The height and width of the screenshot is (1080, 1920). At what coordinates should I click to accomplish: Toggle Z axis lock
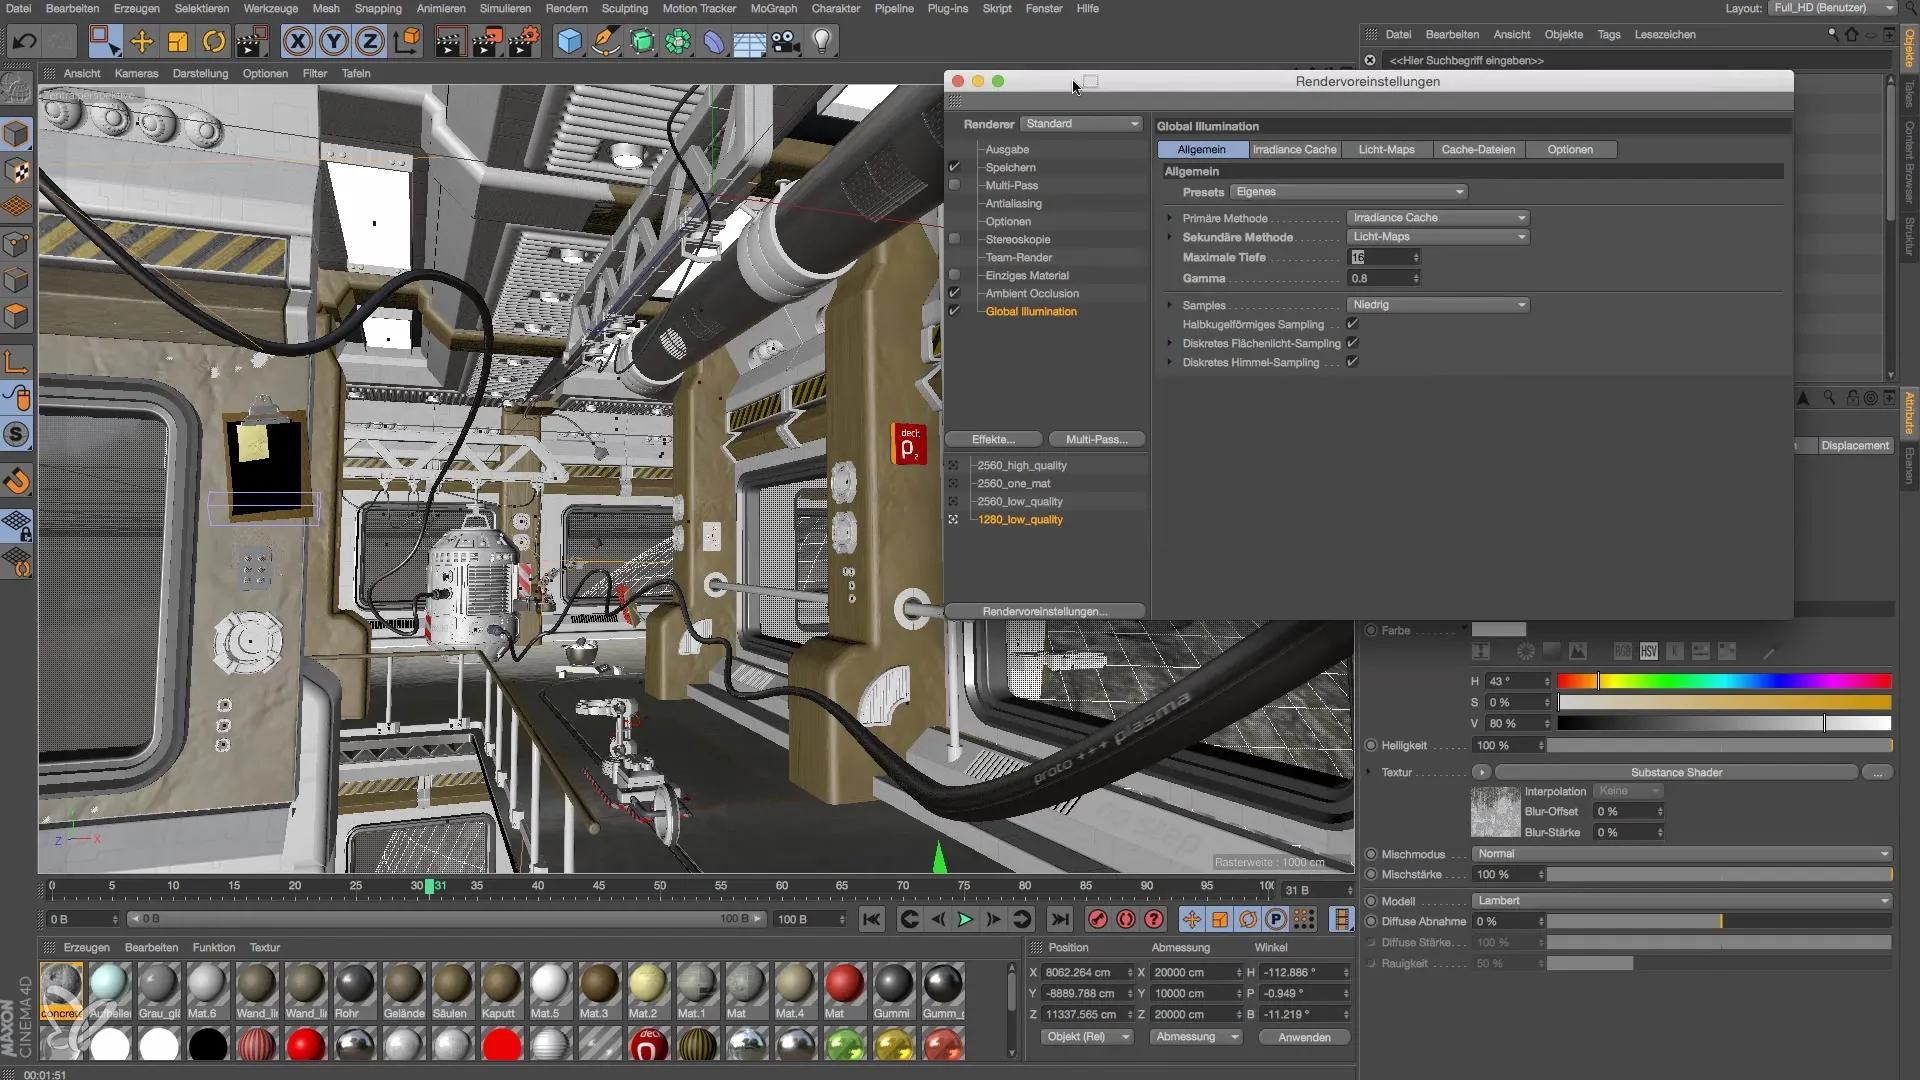[369, 41]
